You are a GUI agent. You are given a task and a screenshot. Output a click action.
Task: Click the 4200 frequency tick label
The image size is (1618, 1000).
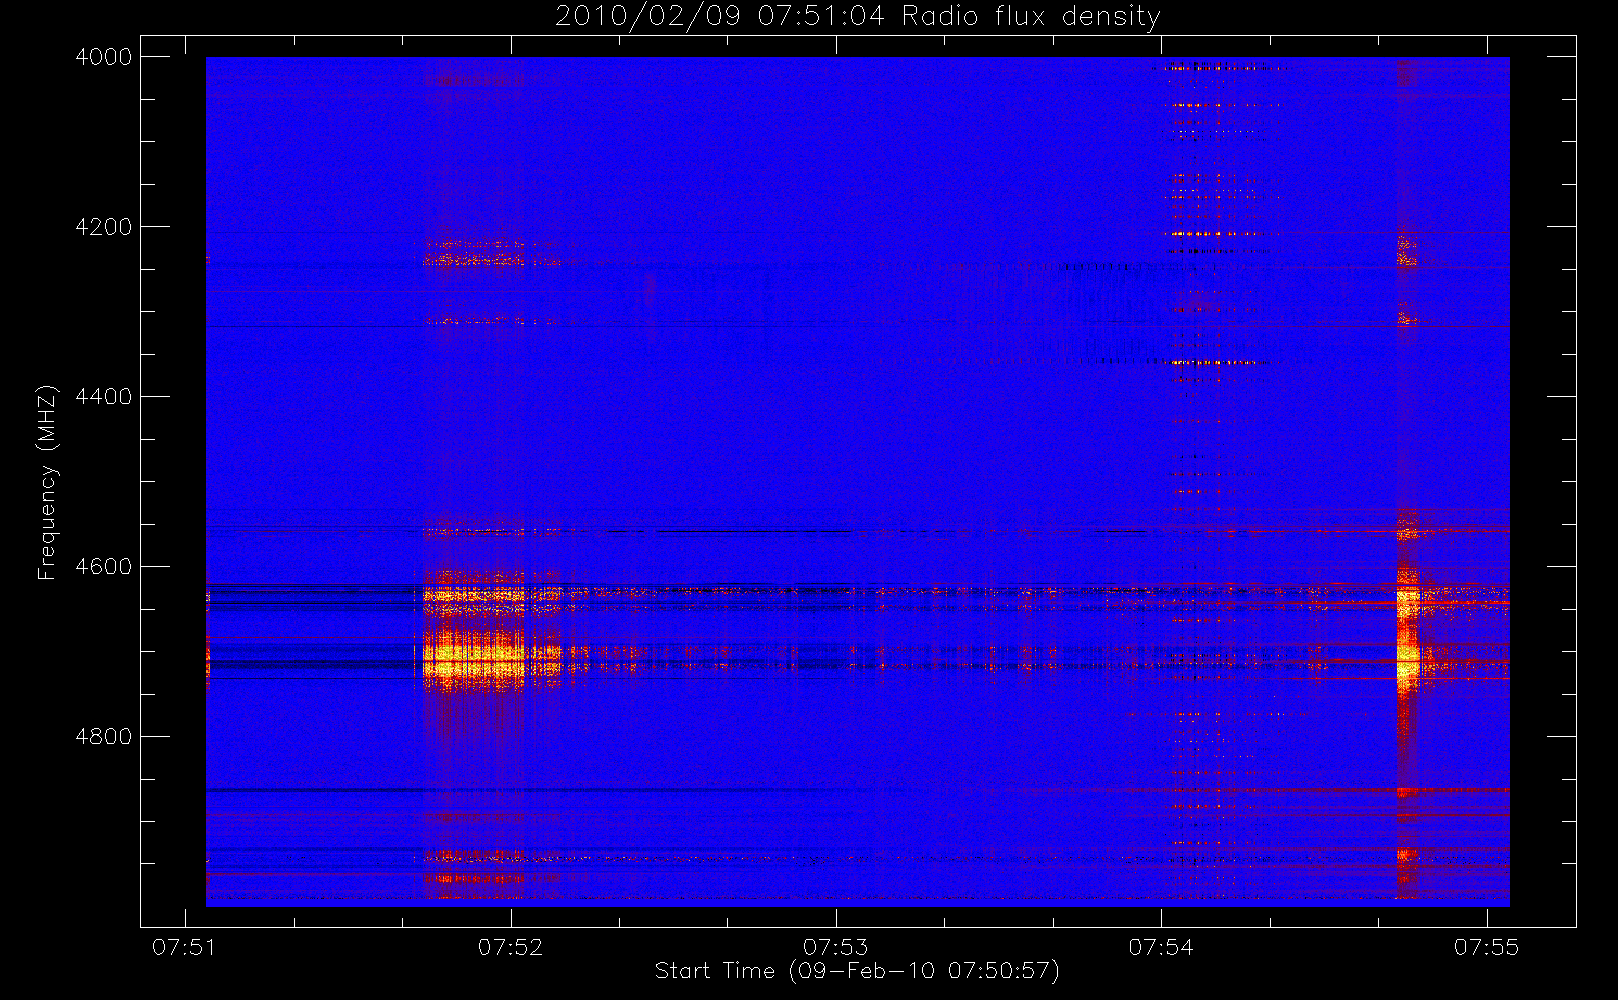pos(104,227)
